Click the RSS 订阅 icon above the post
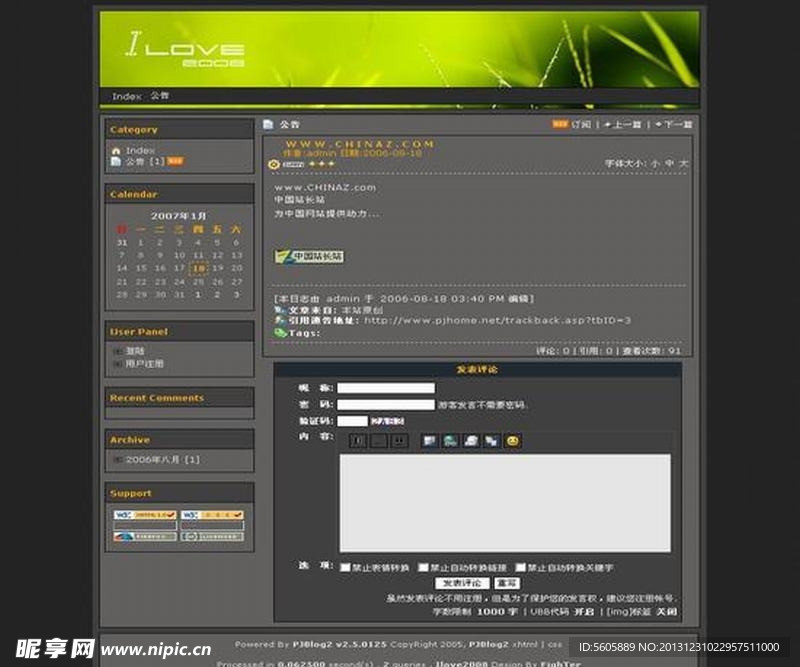 560,125
